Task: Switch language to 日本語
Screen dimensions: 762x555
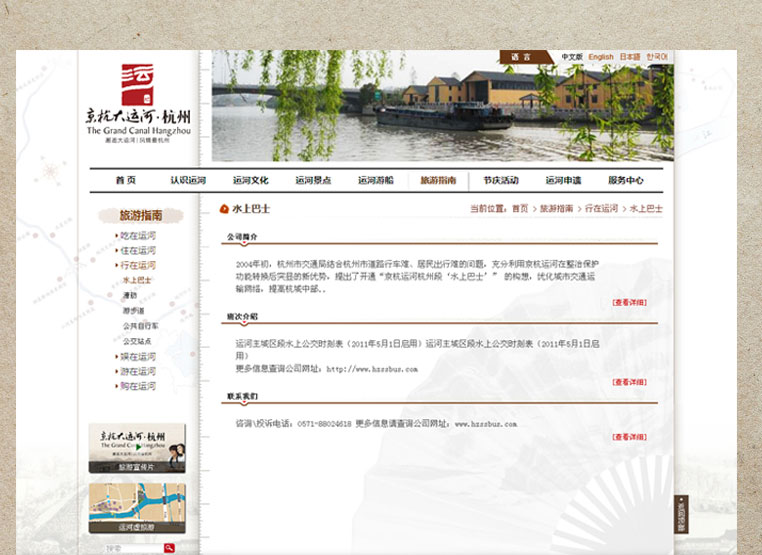Action: click(x=629, y=57)
